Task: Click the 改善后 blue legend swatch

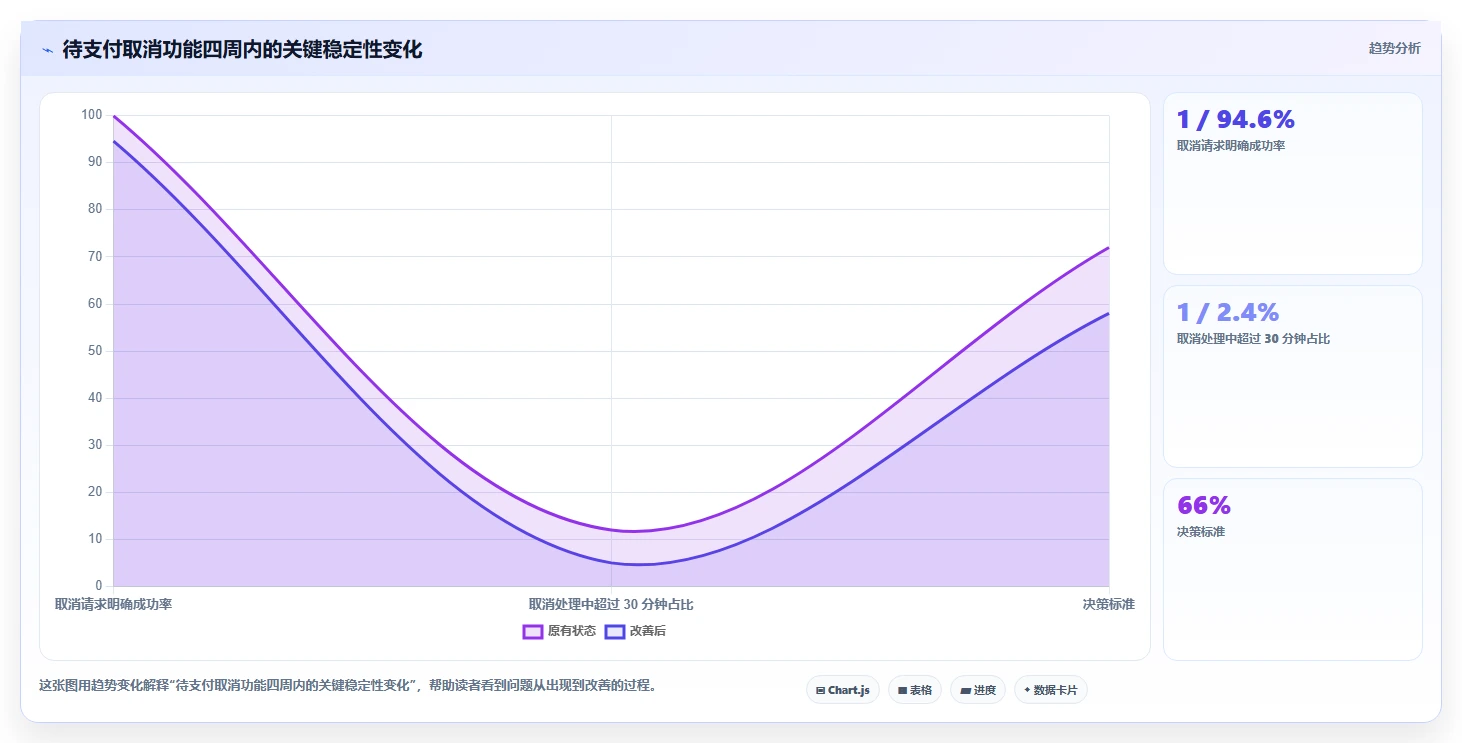Action: [x=615, y=631]
